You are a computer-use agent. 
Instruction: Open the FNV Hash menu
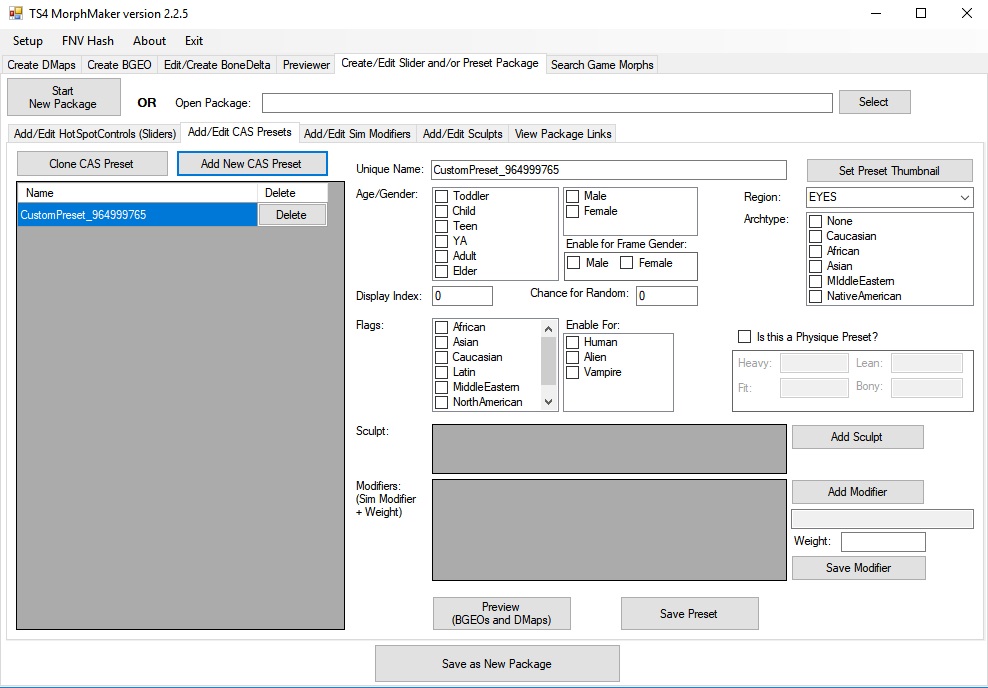coord(88,41)
